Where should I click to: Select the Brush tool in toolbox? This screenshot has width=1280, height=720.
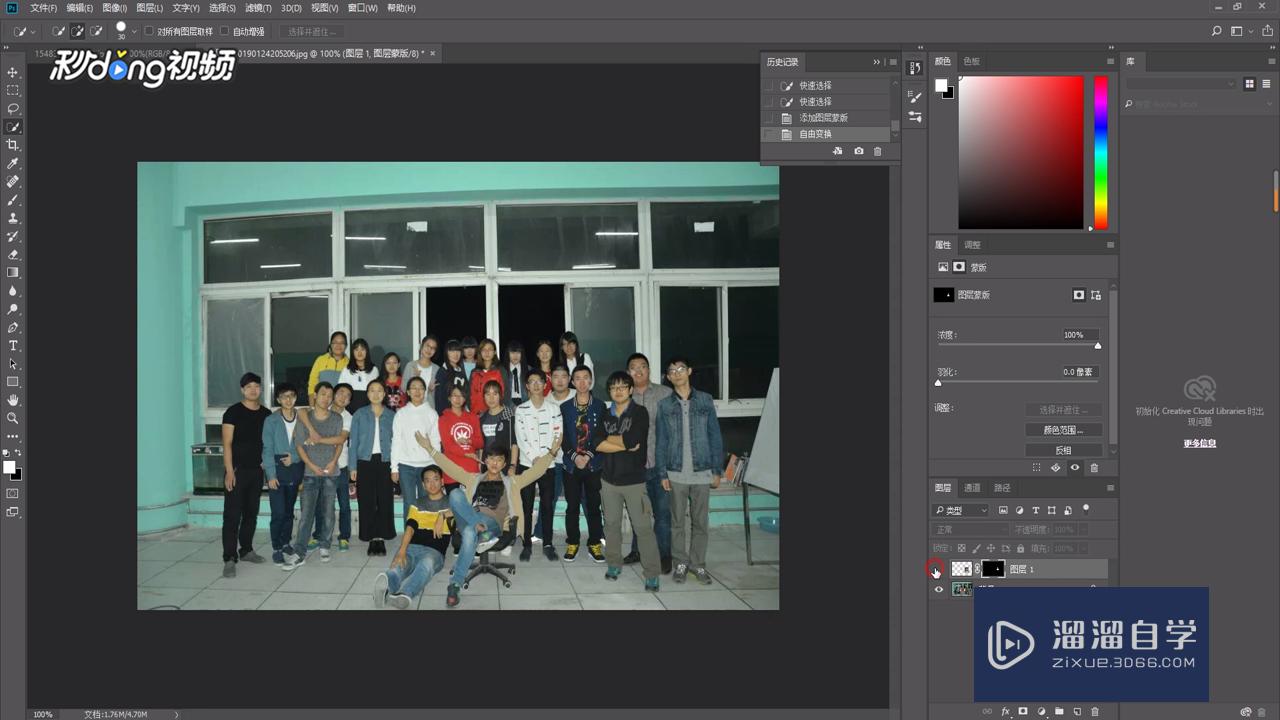pos(13,200)
